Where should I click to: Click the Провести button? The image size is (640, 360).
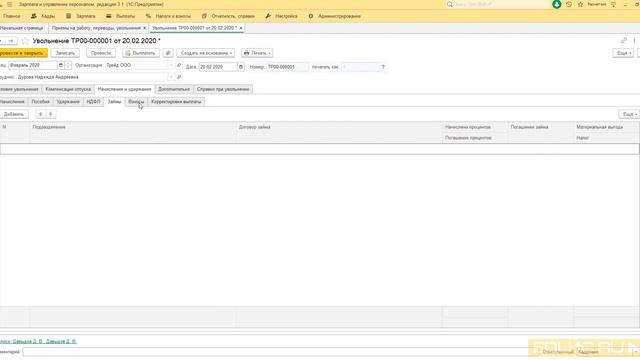point(101,53)
